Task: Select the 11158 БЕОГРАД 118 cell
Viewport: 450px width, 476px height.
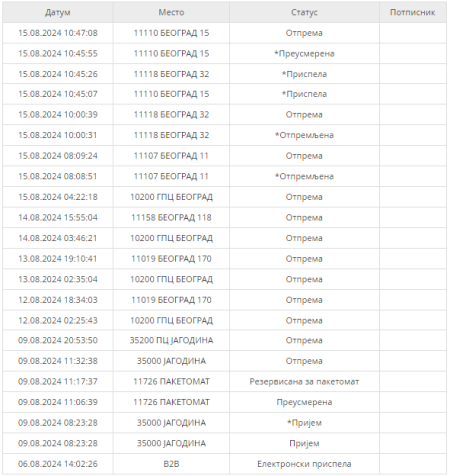Action: [171, 217]
